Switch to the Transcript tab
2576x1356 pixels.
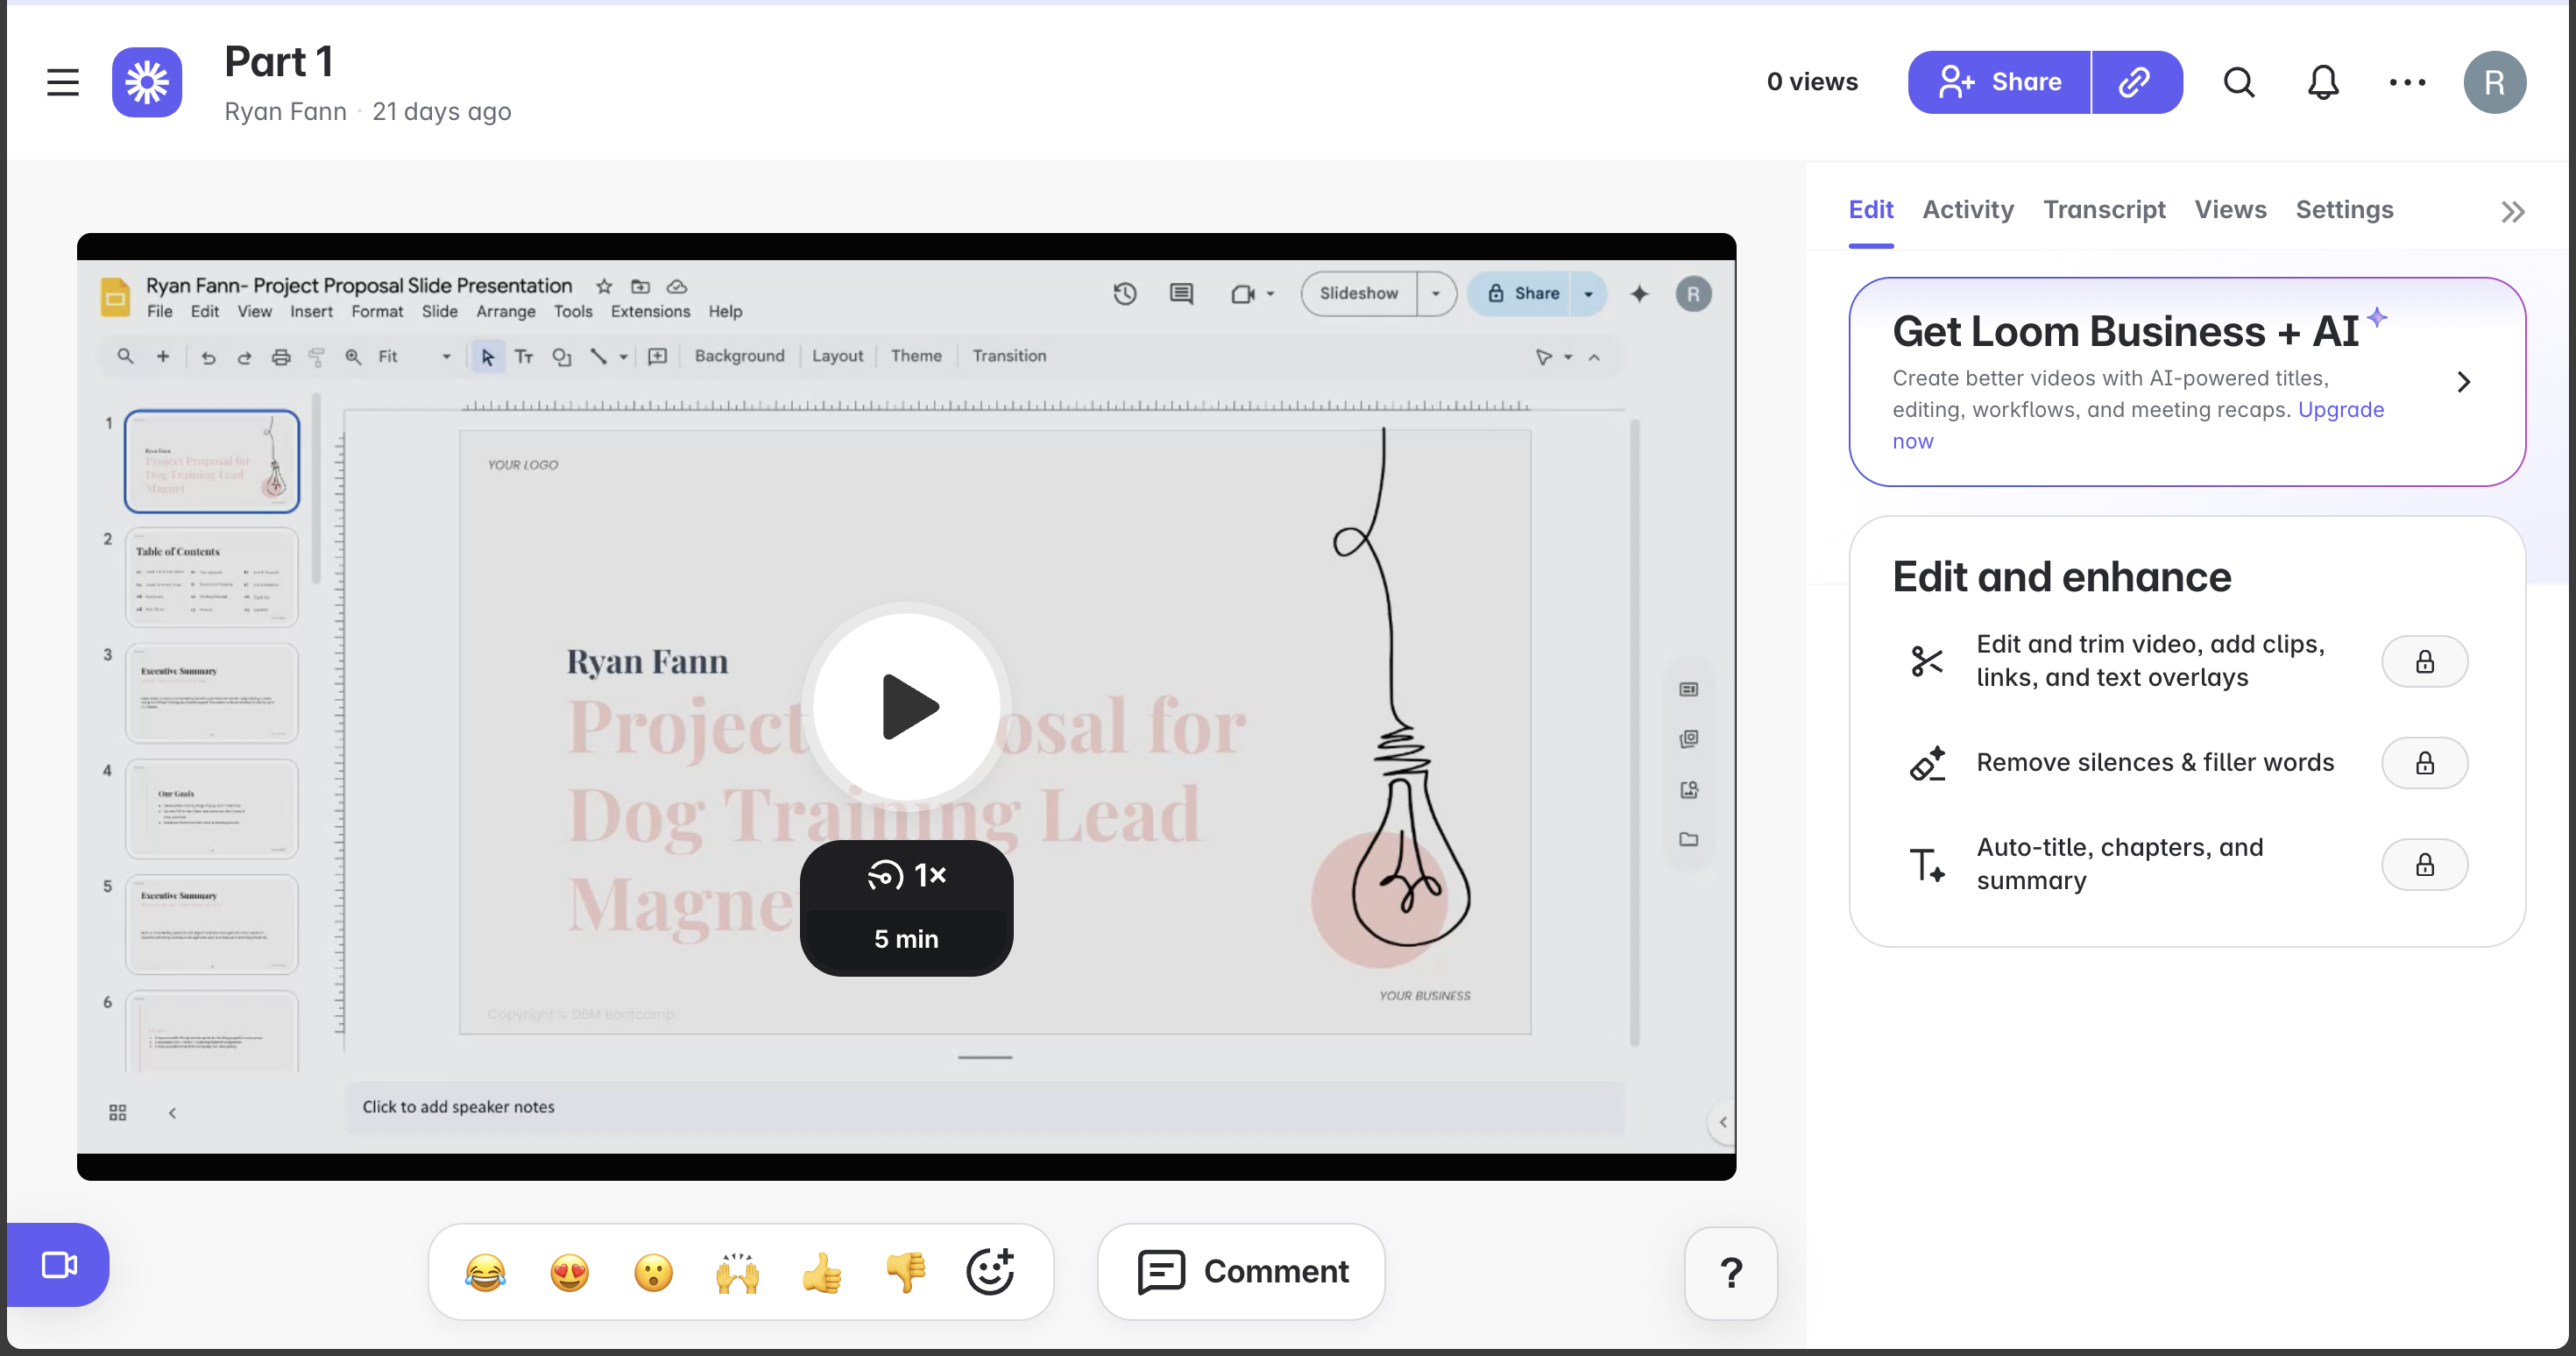(2104, 210)
